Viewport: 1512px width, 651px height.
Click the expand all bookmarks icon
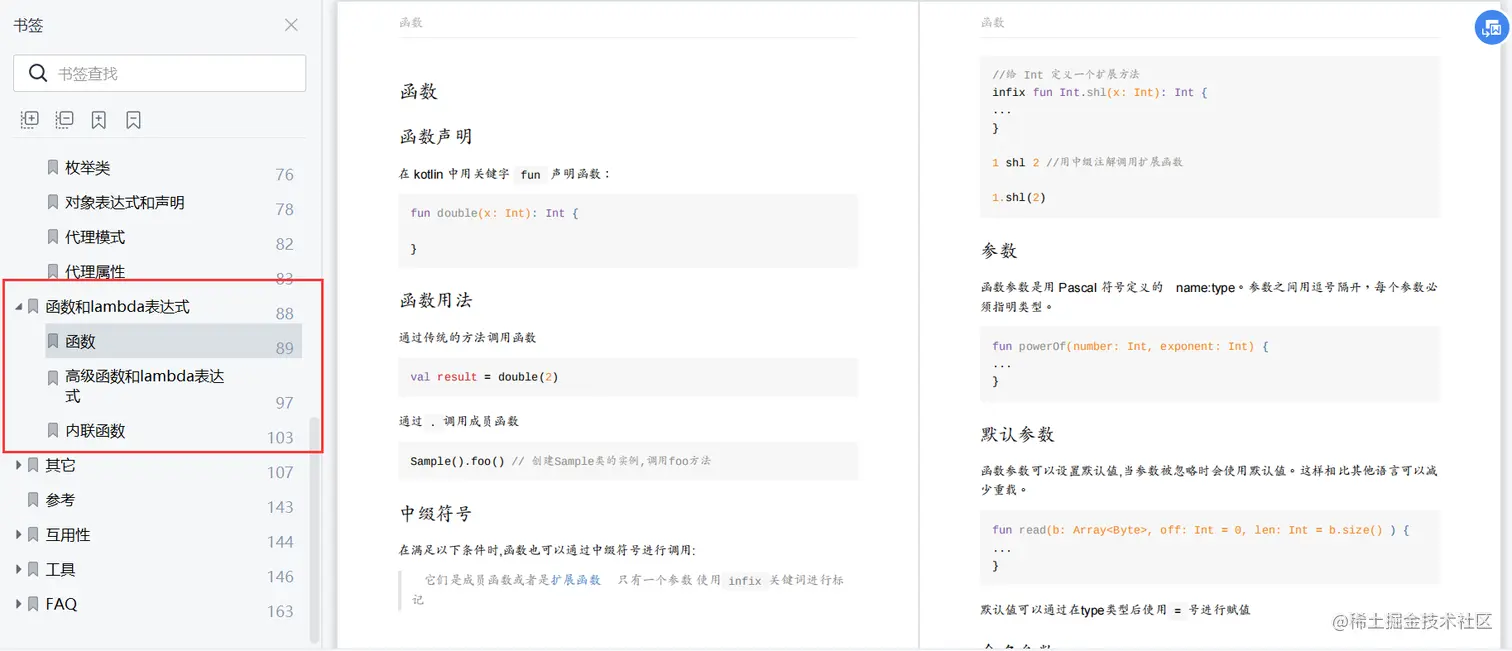(29, 119)
